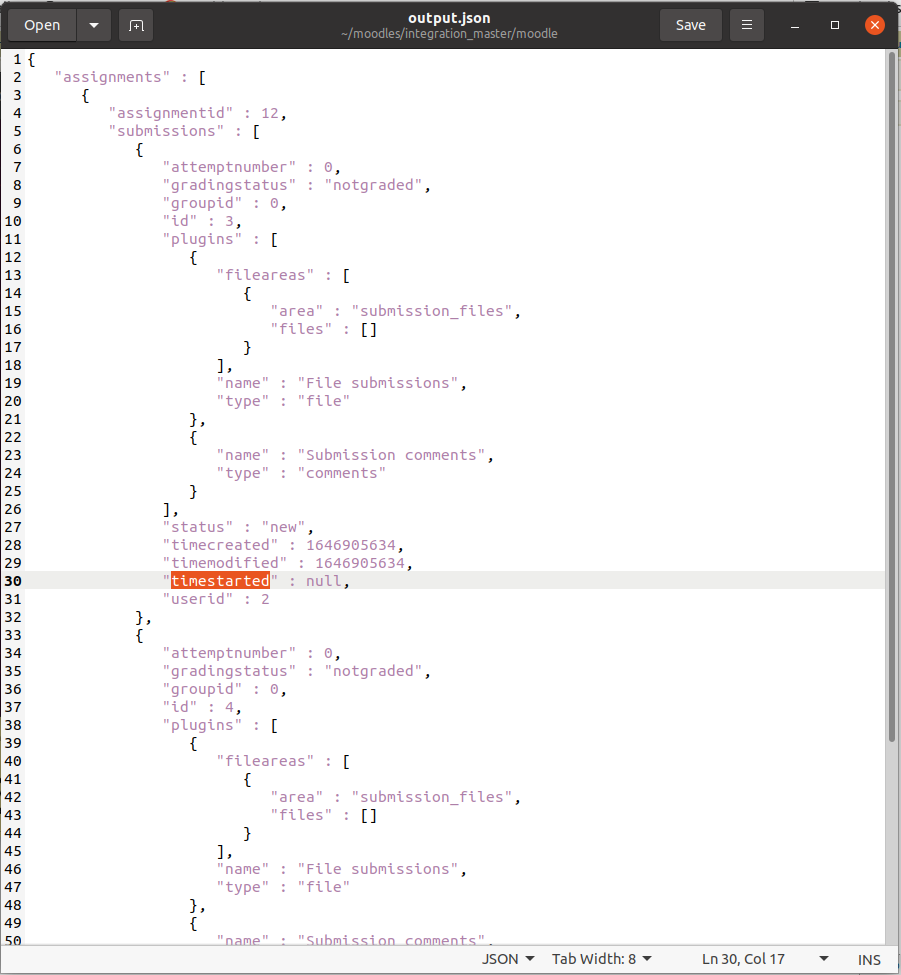This screenshot has height=975, width=901.
Task: Click "groupid" on line 9
Action: (202, 203)
